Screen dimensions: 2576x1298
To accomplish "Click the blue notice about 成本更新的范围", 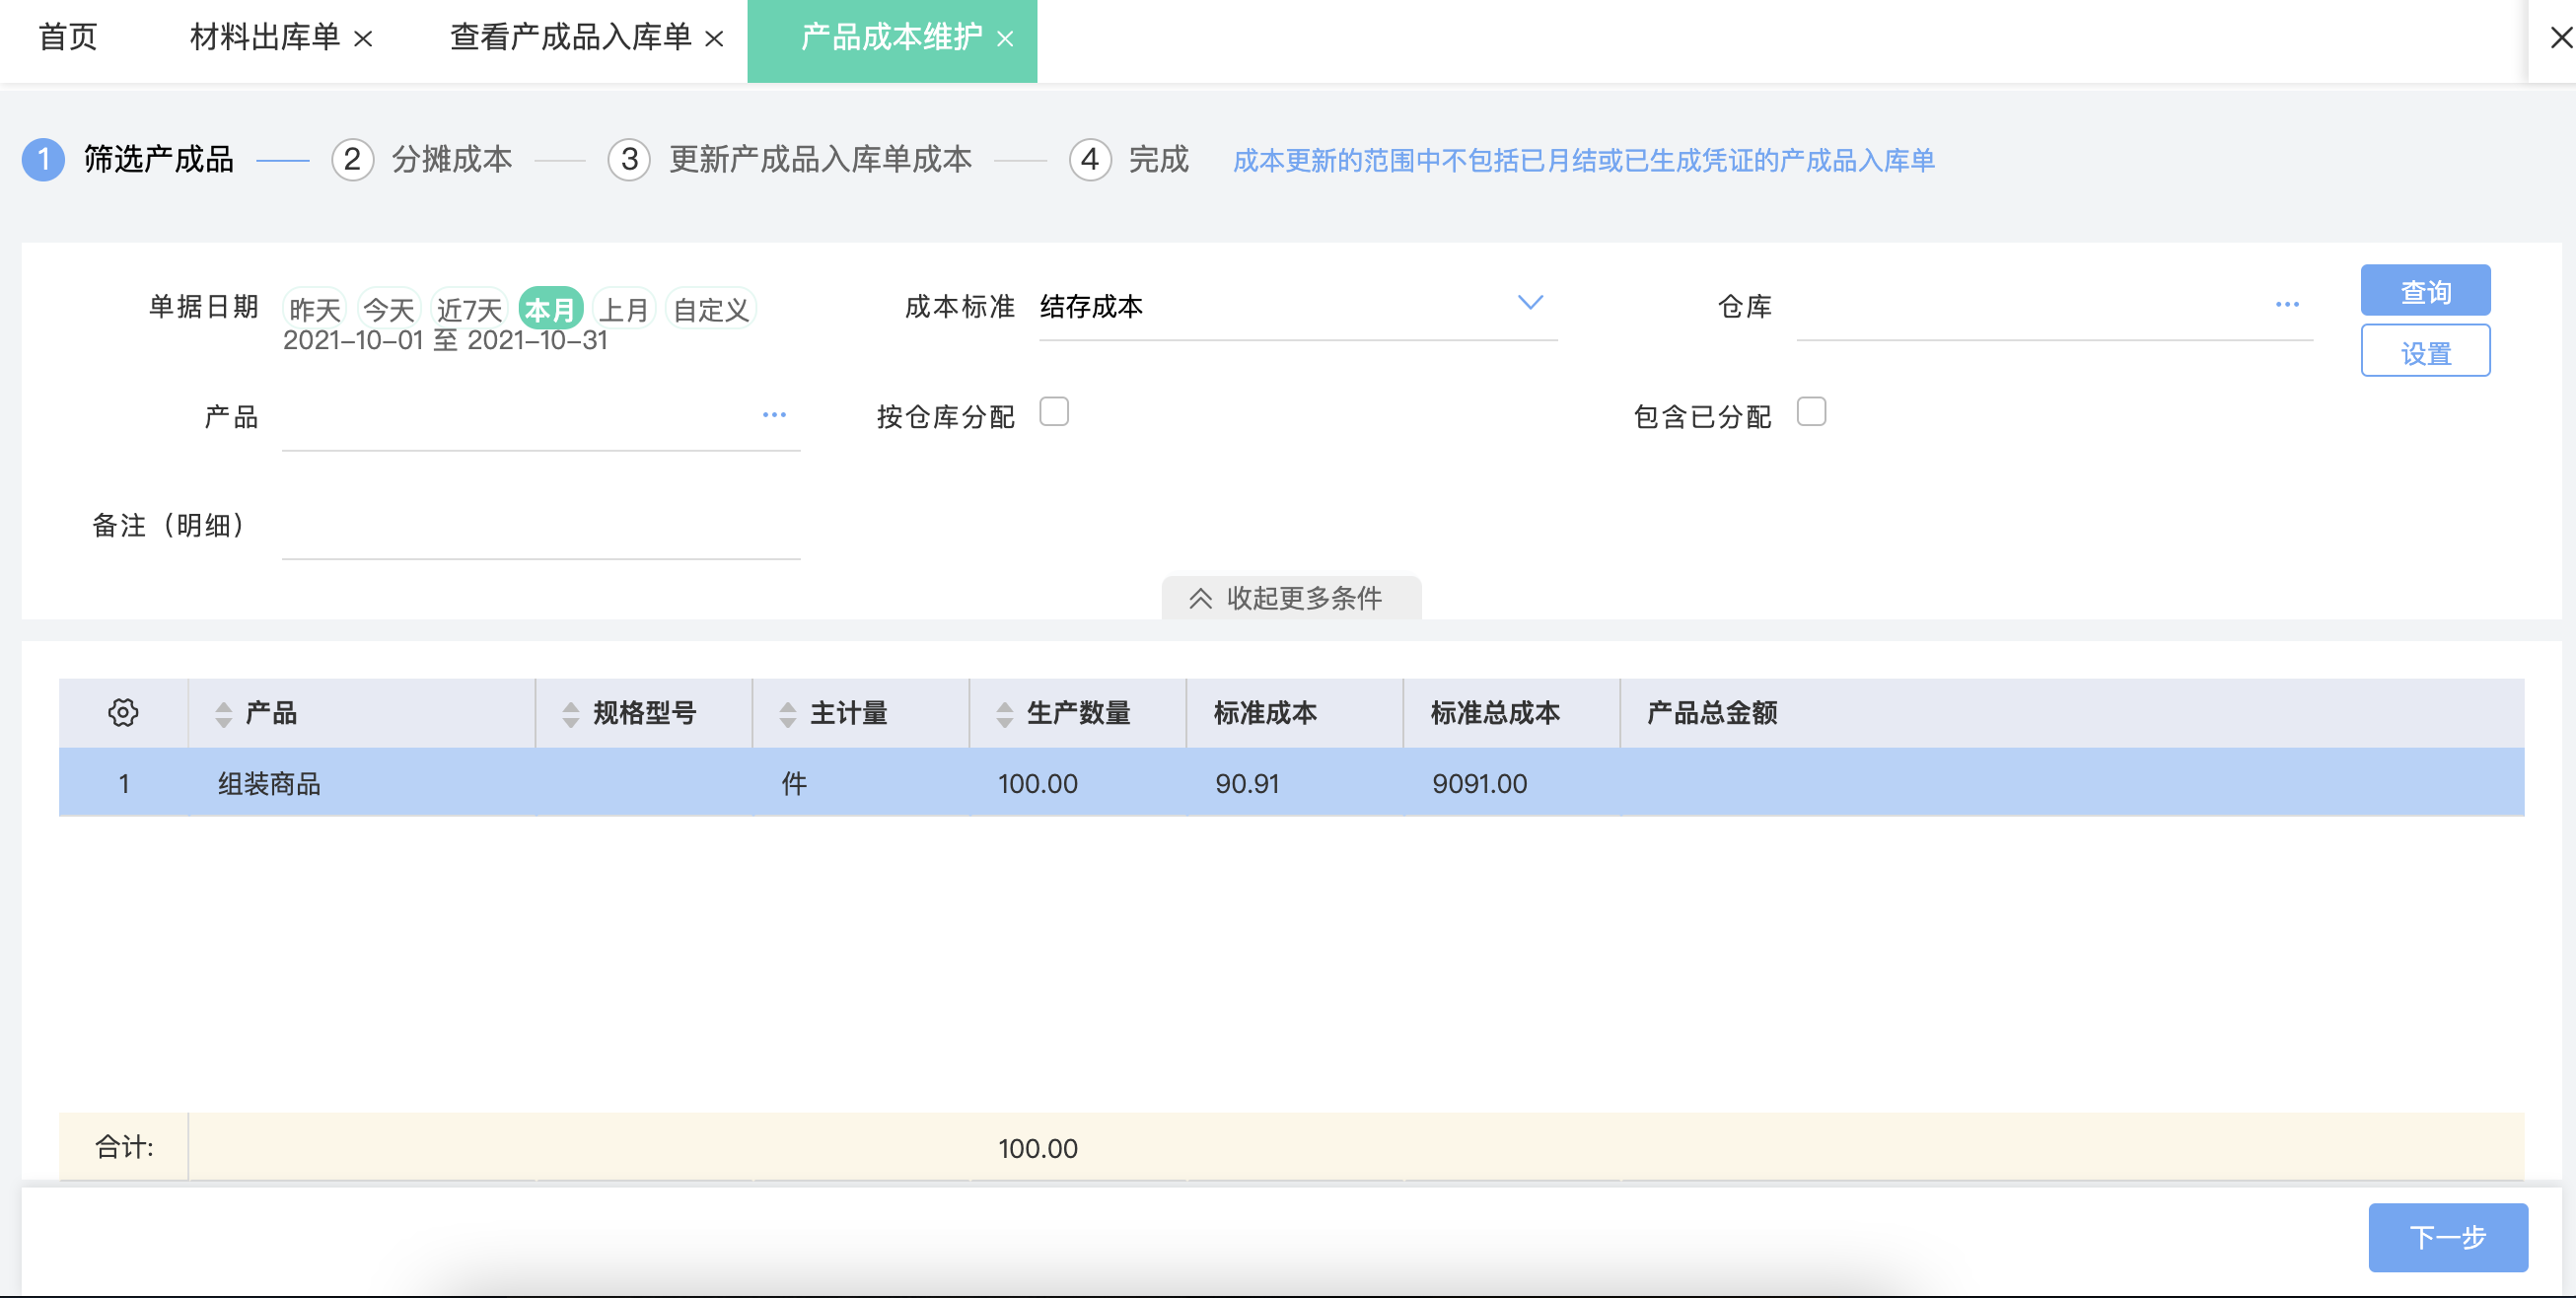I will [1583, 160].
